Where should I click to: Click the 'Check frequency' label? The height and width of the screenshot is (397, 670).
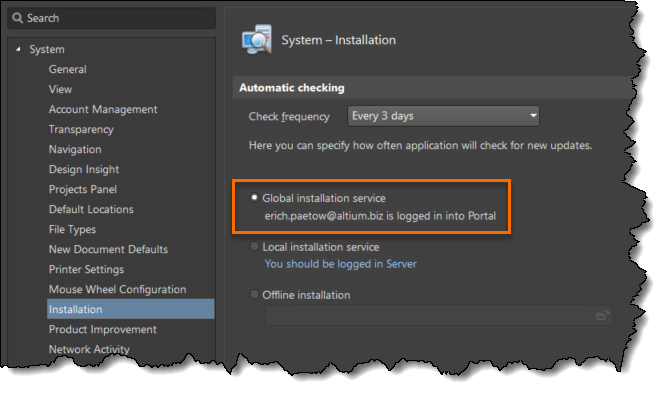[x=289, y=117]
